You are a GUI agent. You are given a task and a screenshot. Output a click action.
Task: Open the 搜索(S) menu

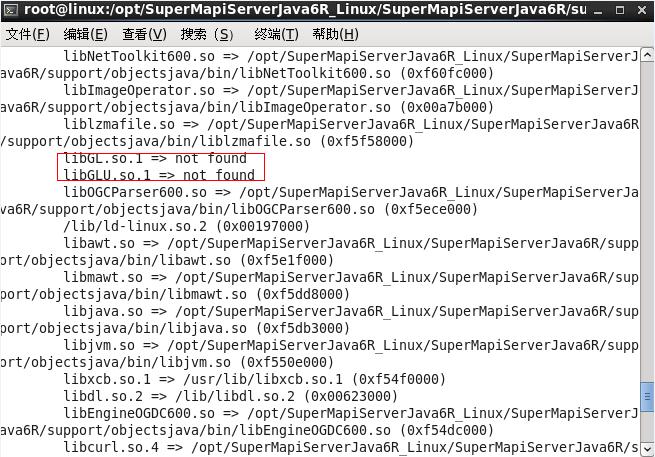point(207,34)
